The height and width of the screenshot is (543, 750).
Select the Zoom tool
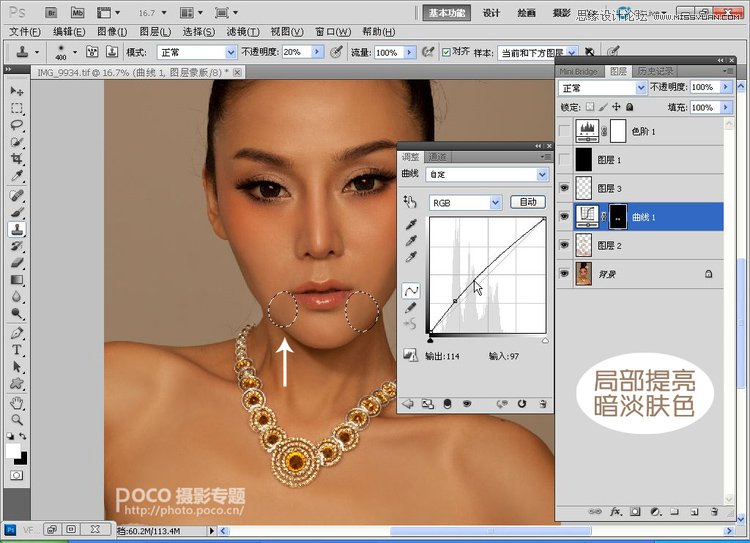pyautogui.click(x=17, y=420)
